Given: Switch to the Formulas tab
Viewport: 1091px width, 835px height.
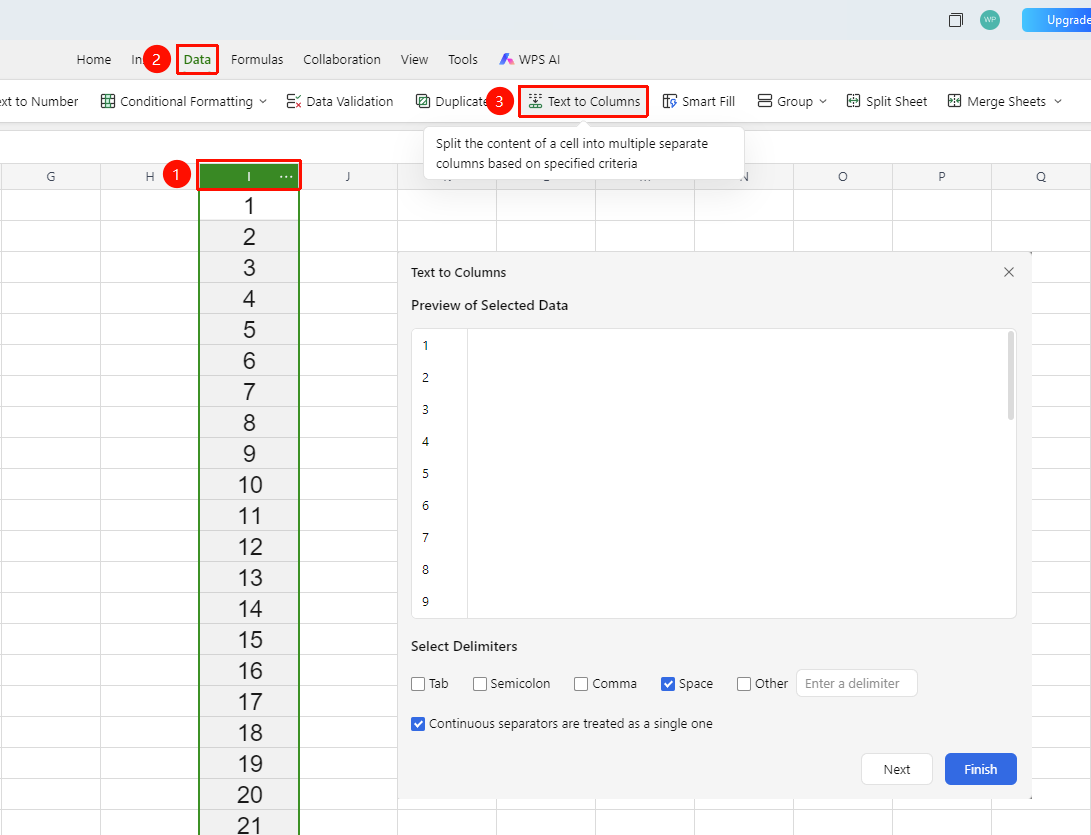Looking at the screenshot, I should (x=257, y=60).
